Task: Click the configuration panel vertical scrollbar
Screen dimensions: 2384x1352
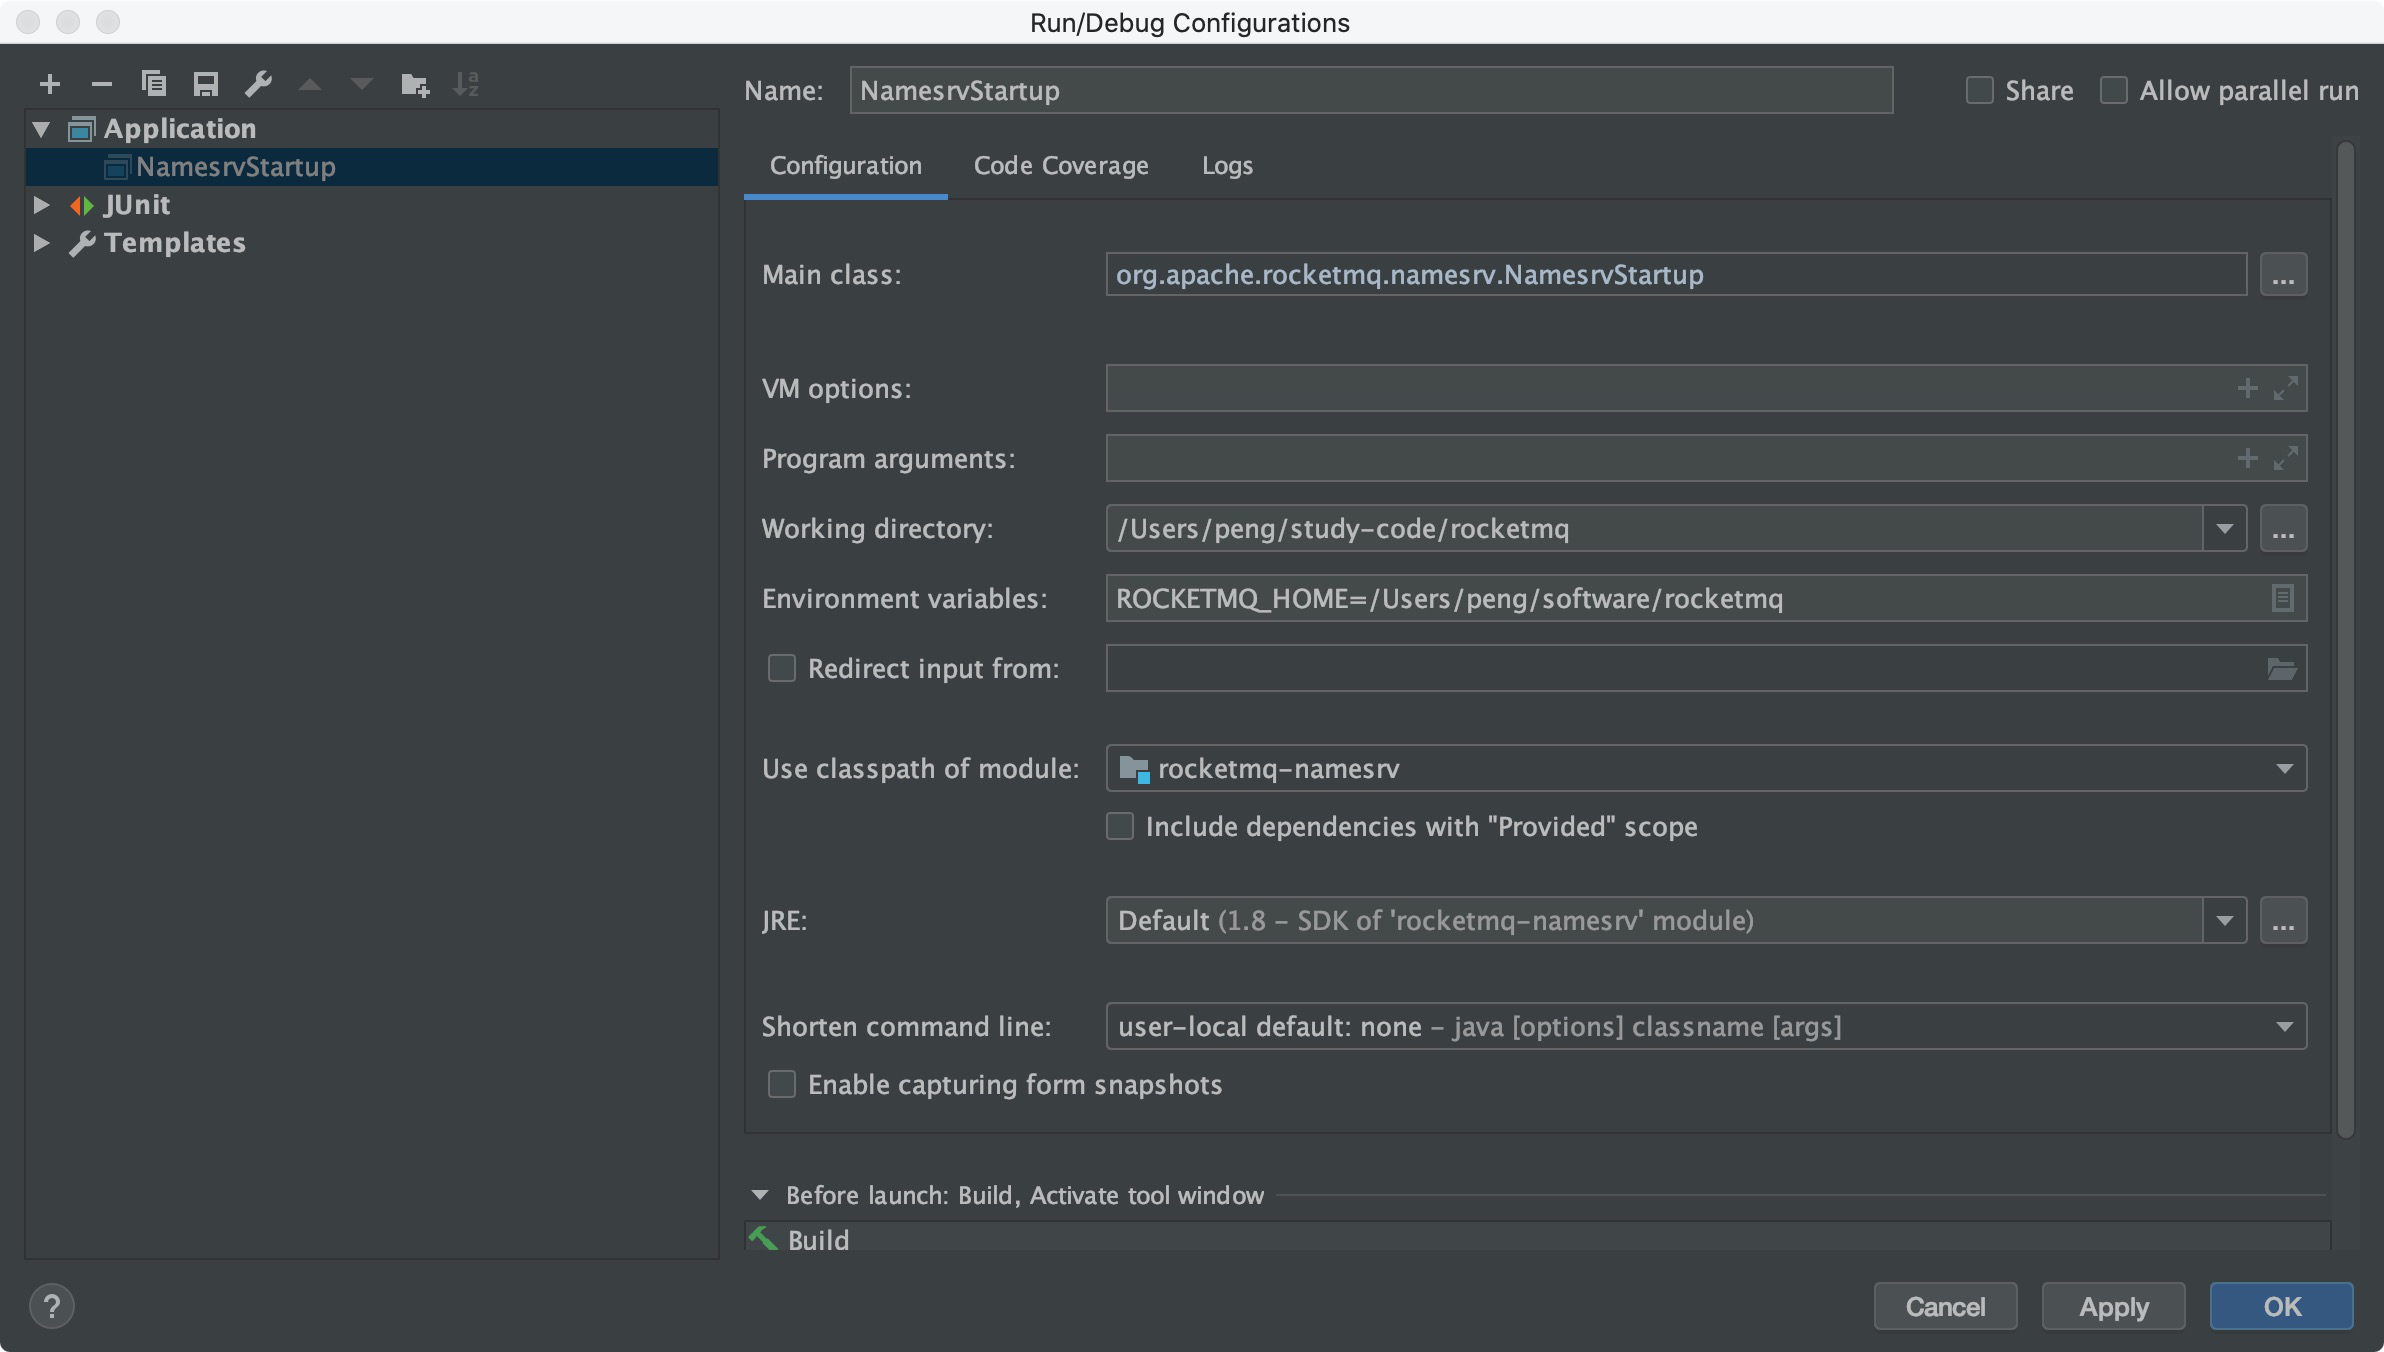Action: click(2345, 640)
